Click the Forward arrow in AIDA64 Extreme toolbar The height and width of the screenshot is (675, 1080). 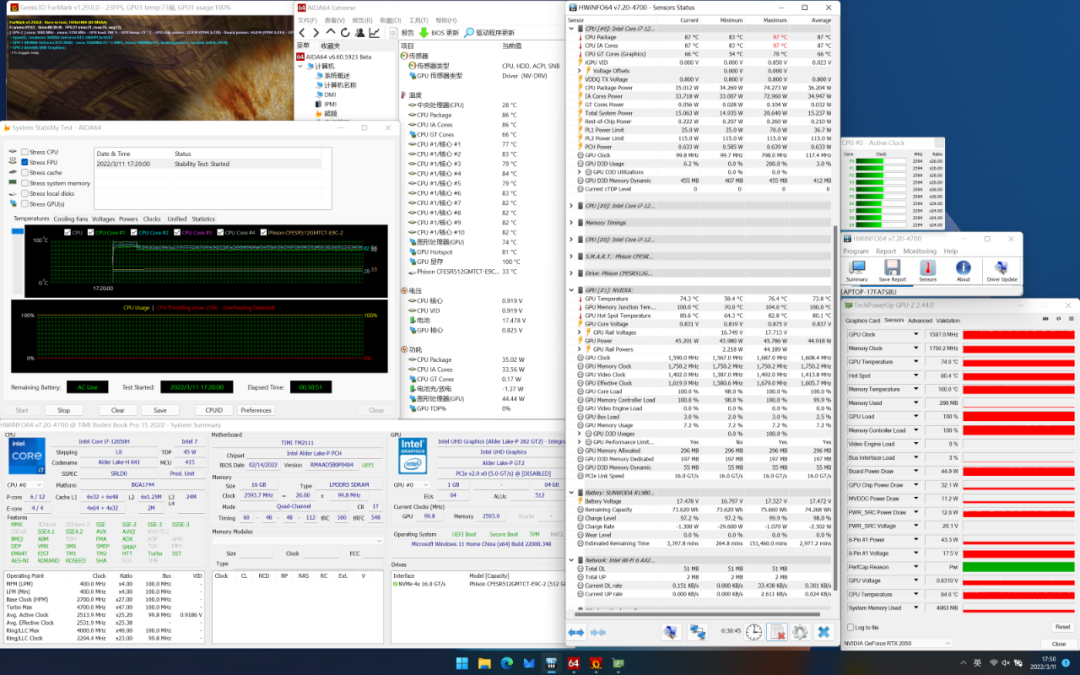point(315,32)
